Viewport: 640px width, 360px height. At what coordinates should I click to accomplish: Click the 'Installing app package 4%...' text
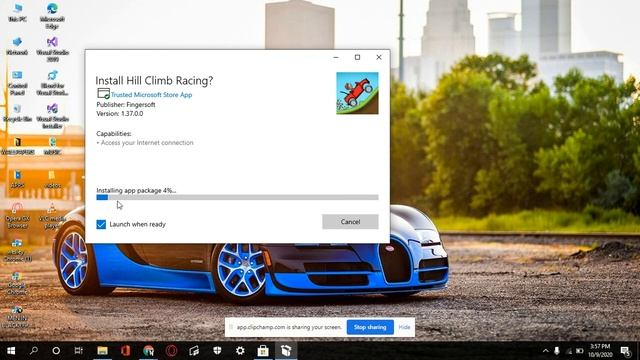click(136, 190)
